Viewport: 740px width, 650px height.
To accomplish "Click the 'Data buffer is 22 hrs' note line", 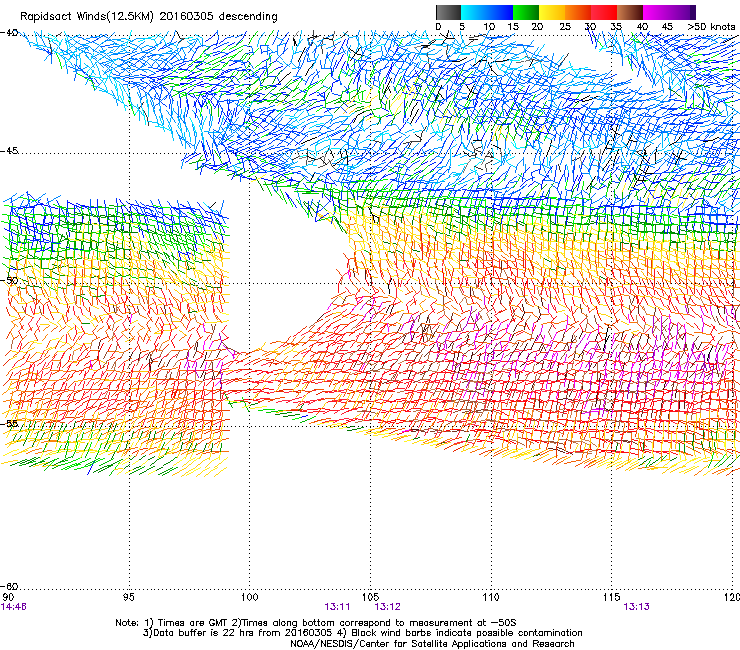I will pyautogui.click(x=362, y=633).
